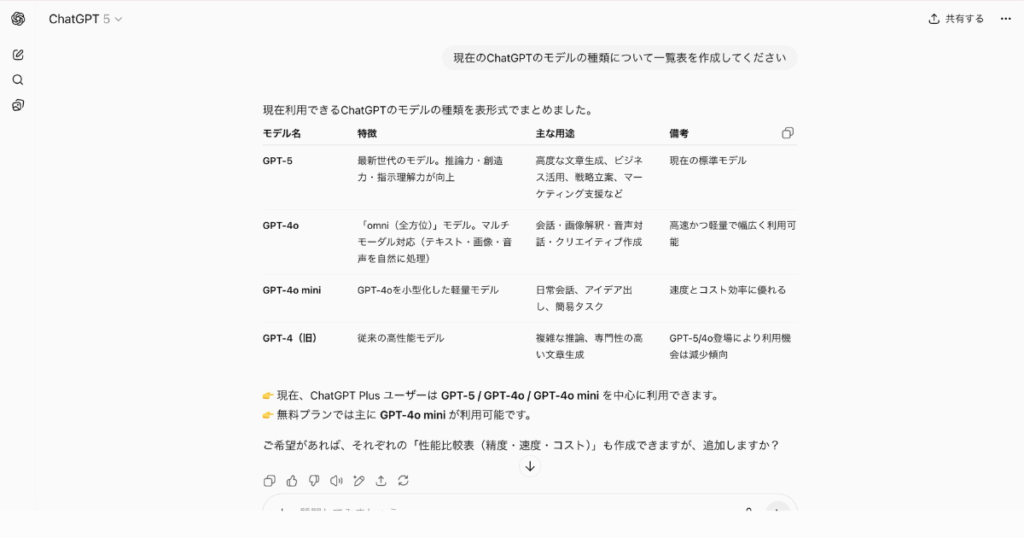Click the 特徴 column header

click(x=367, y=133)
